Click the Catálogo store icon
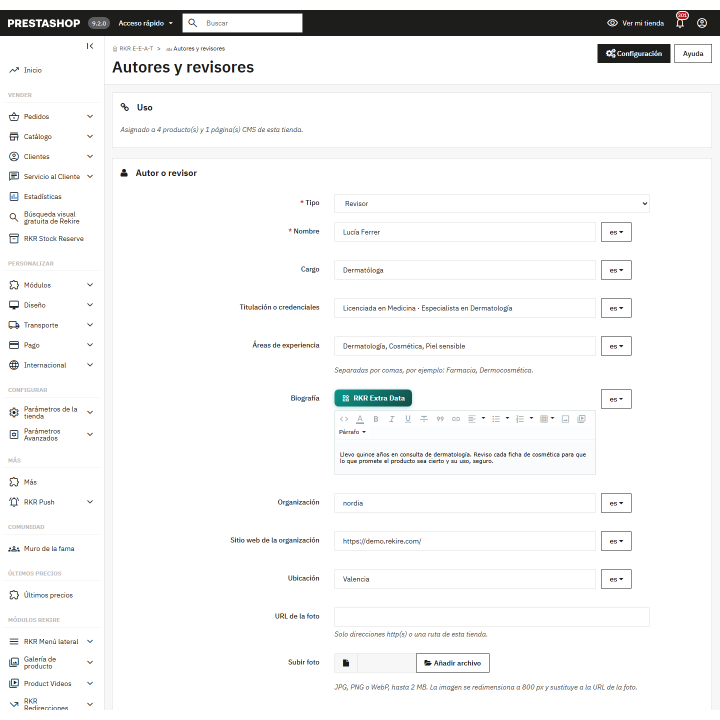Viewport: 720px width, 720px height. coord(14,136)
